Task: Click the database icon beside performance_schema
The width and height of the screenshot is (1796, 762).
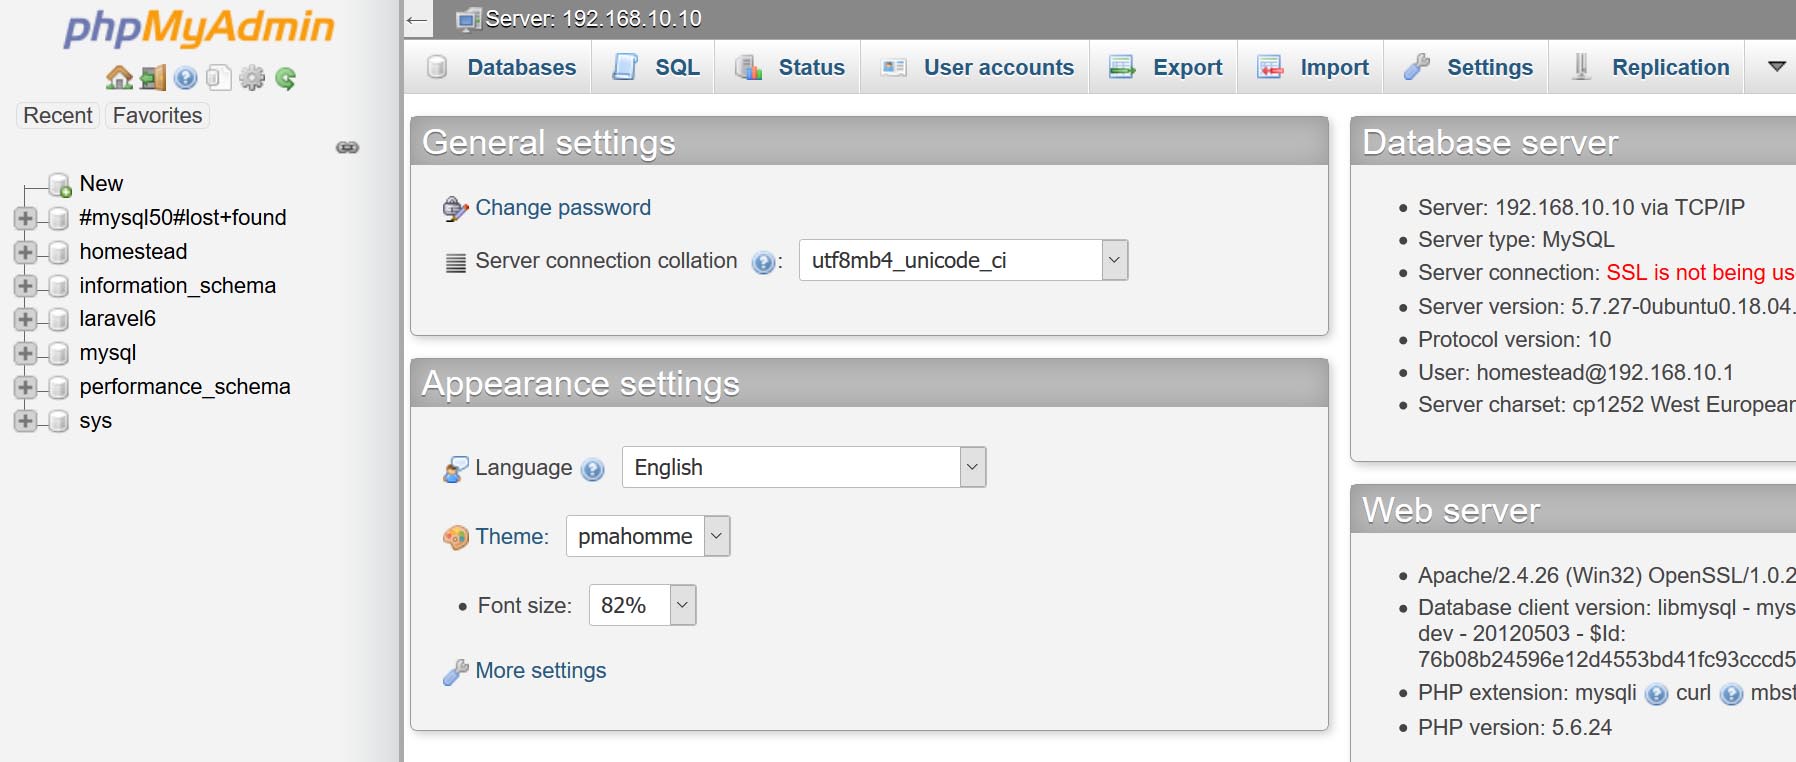Action: coord(59,387)
